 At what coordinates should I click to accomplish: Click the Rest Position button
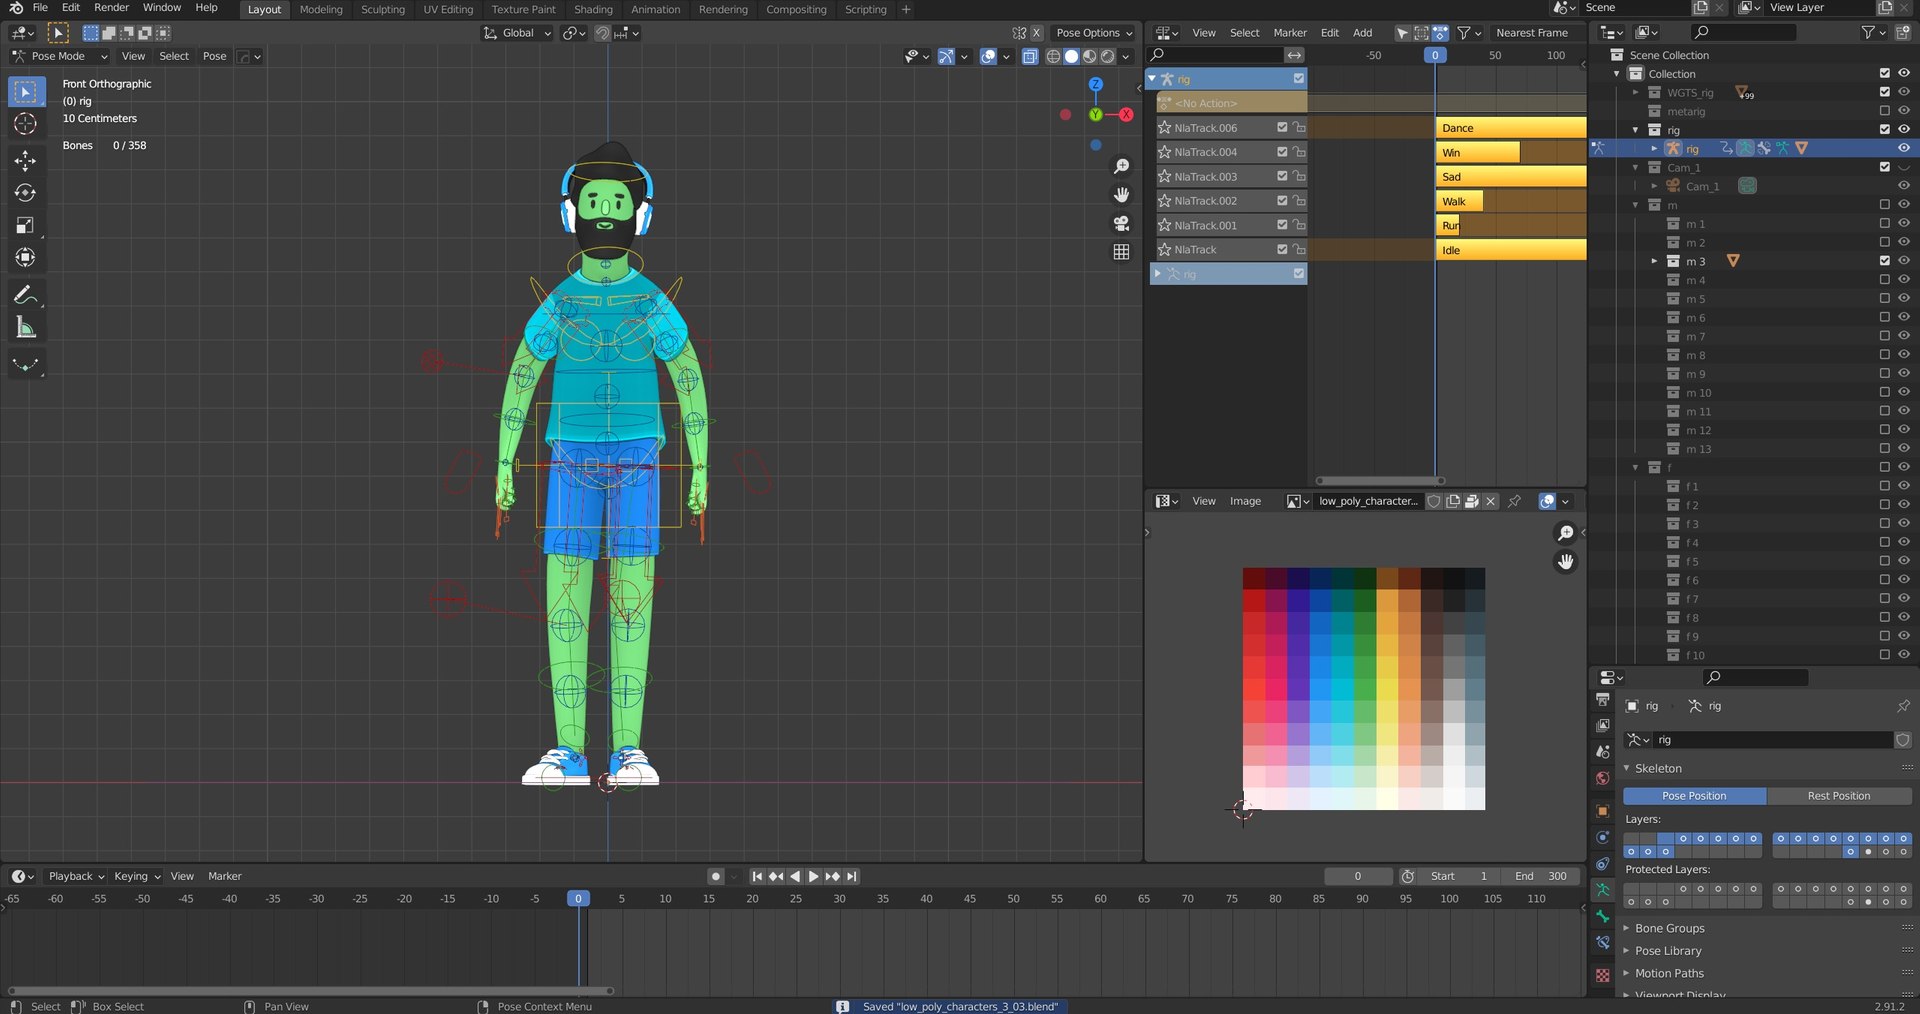click(1838, 796)
